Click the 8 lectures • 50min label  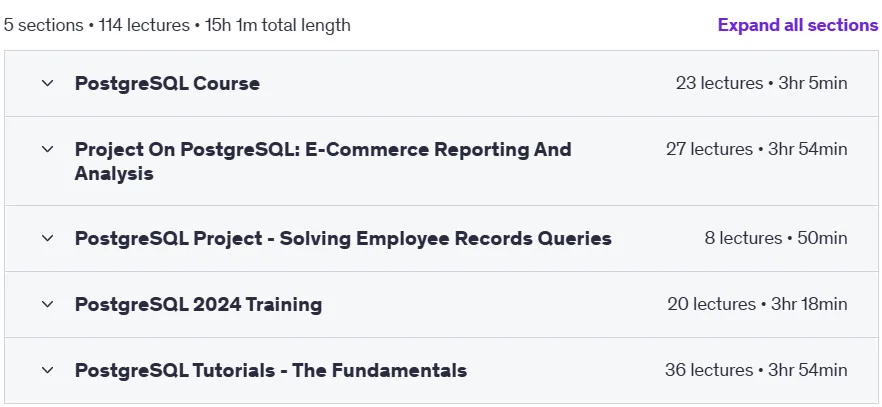776,238
